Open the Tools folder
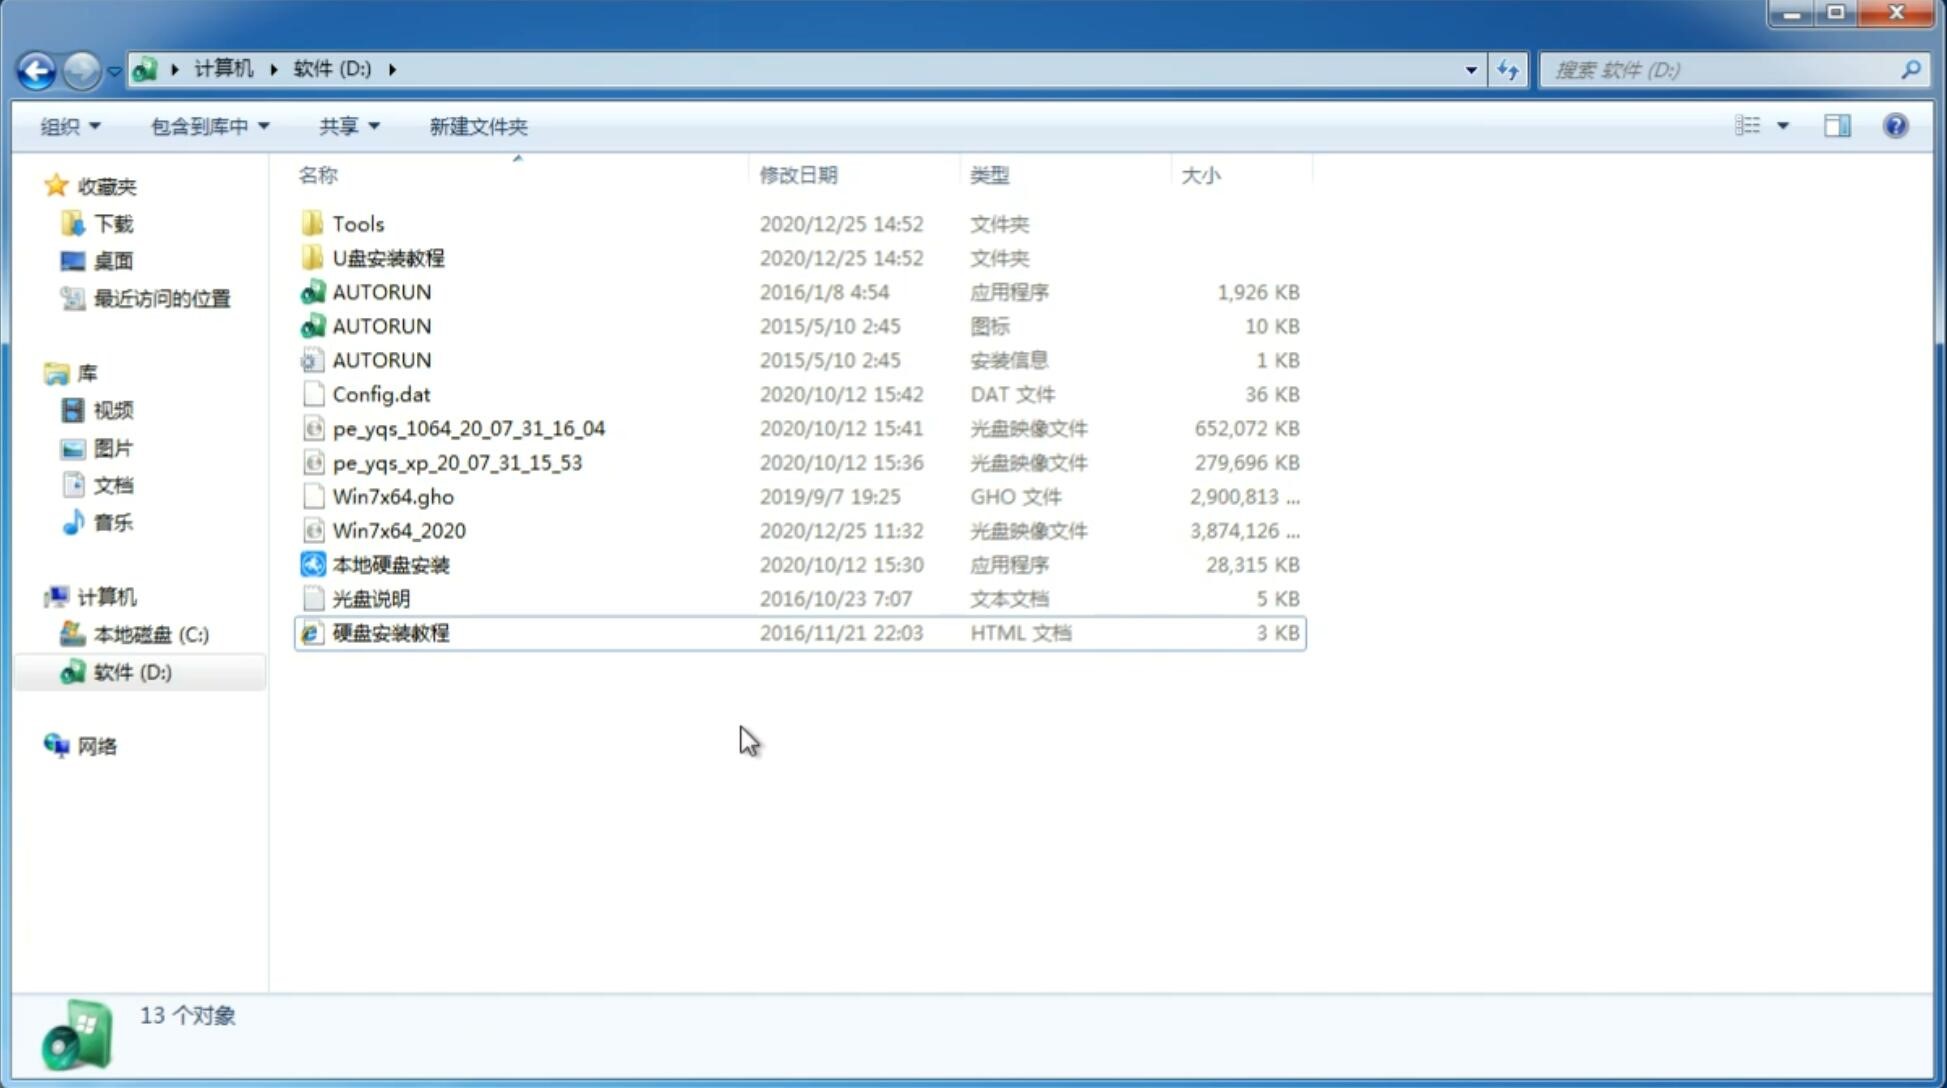Screen dimensions: 1947x1088 tap(356, 223)
